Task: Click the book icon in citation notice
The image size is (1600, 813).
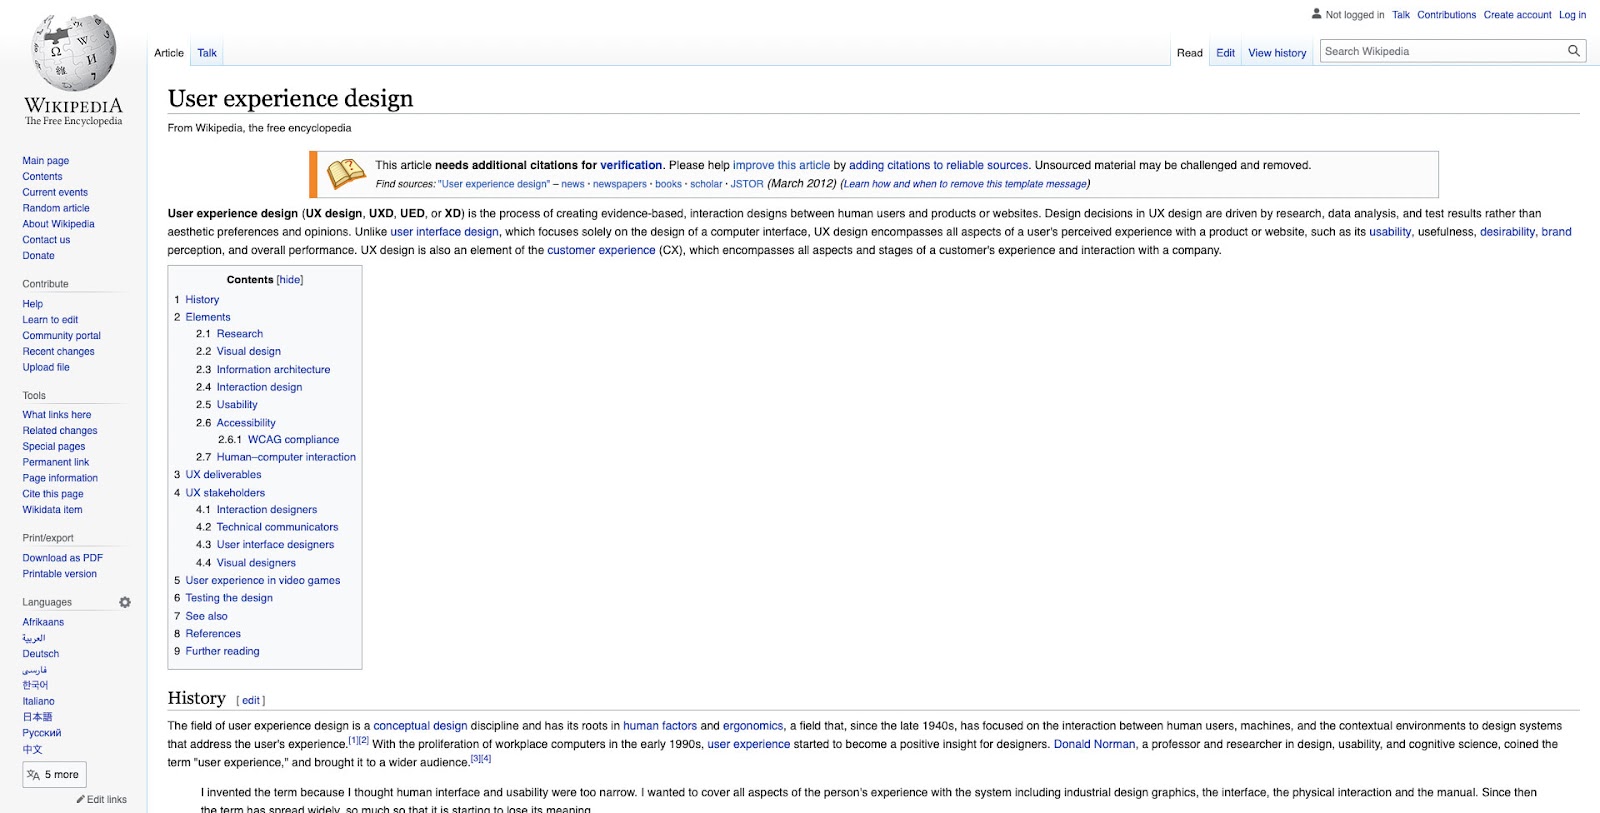Action: (x=346, y=174)
